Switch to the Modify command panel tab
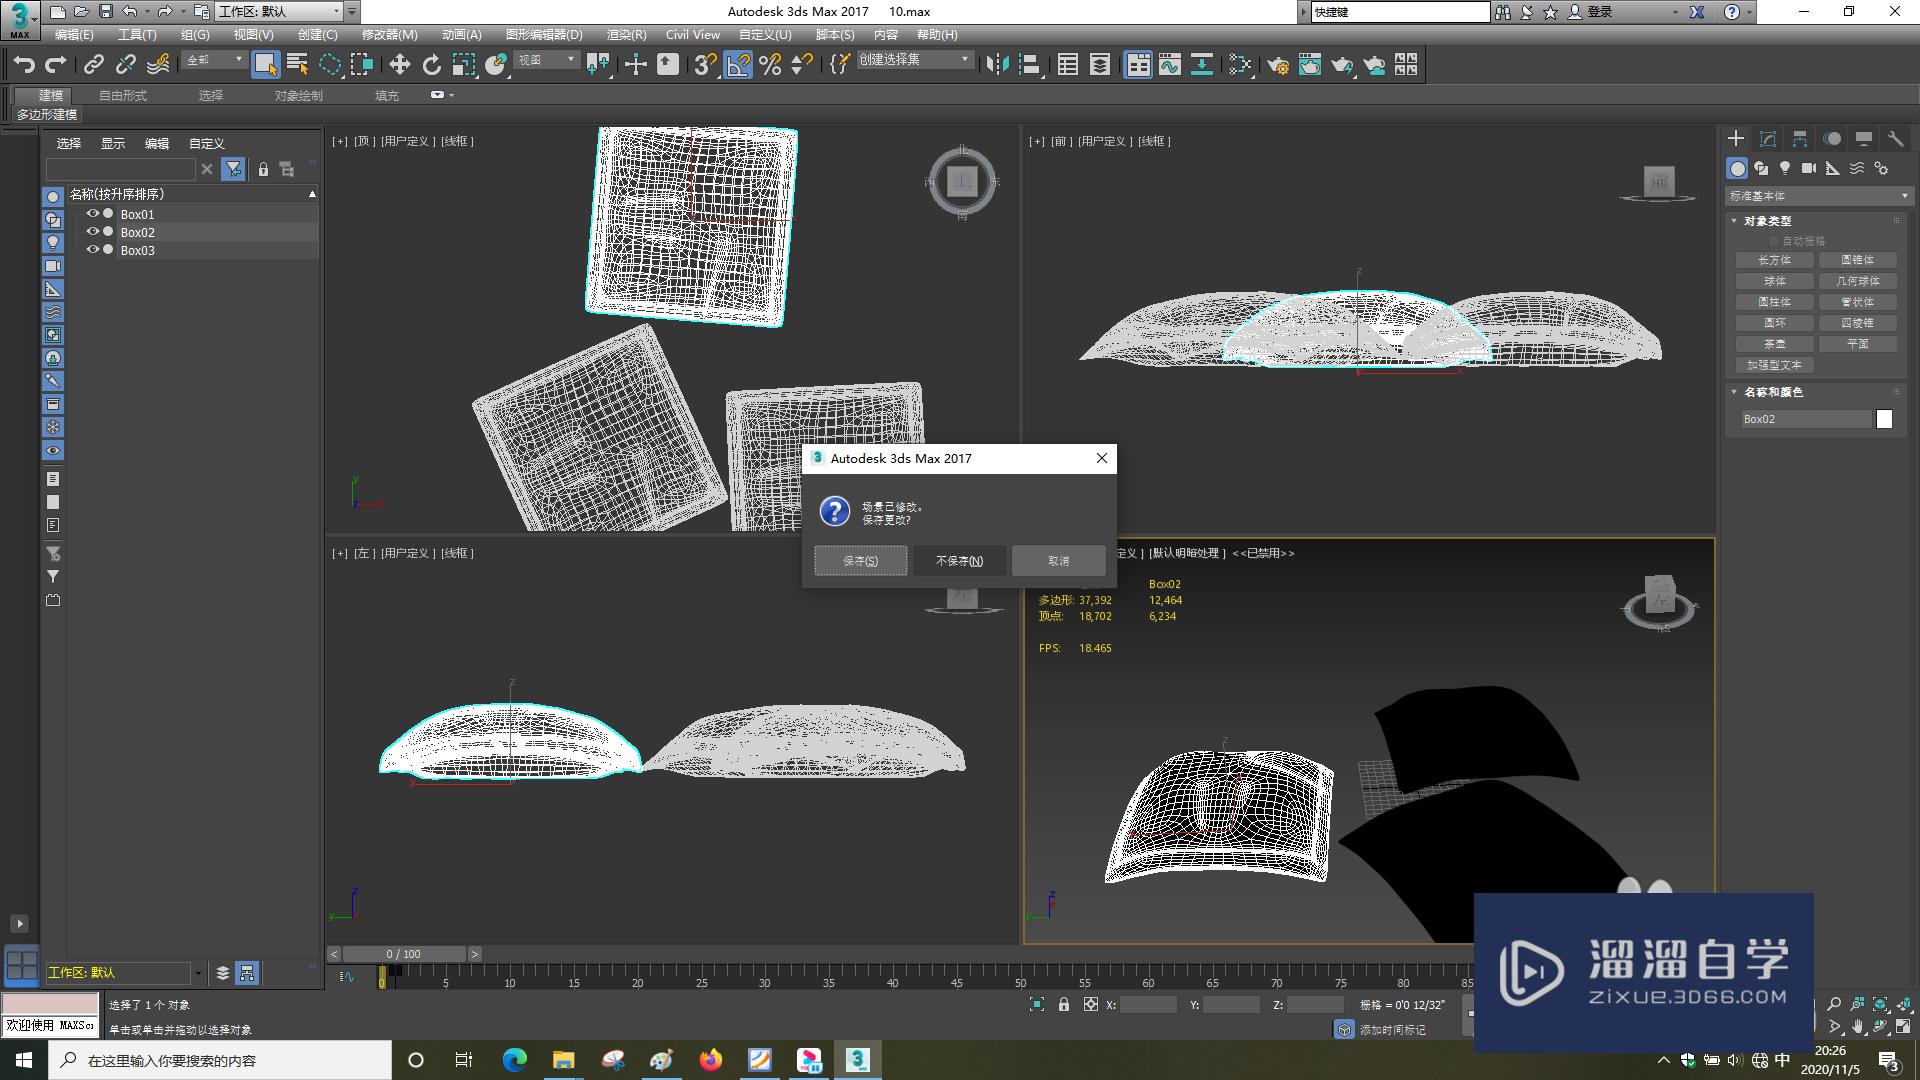This screenshot has width=1920, height=1080. (1768, 139)
